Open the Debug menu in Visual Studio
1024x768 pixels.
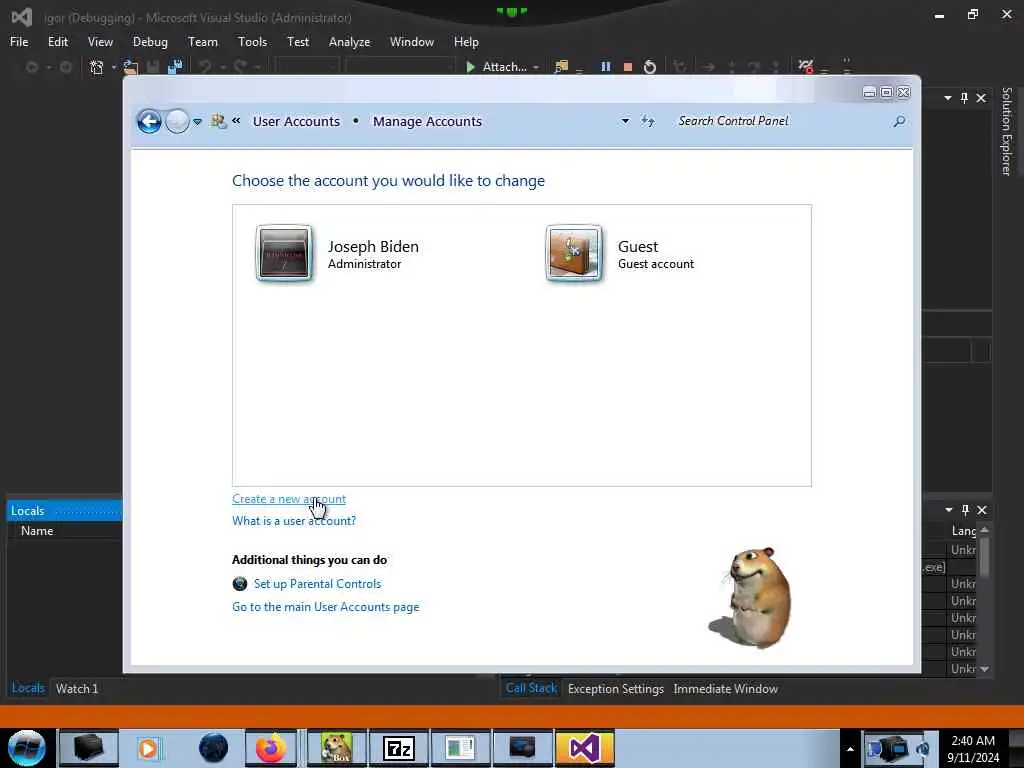tap(150, 42)
